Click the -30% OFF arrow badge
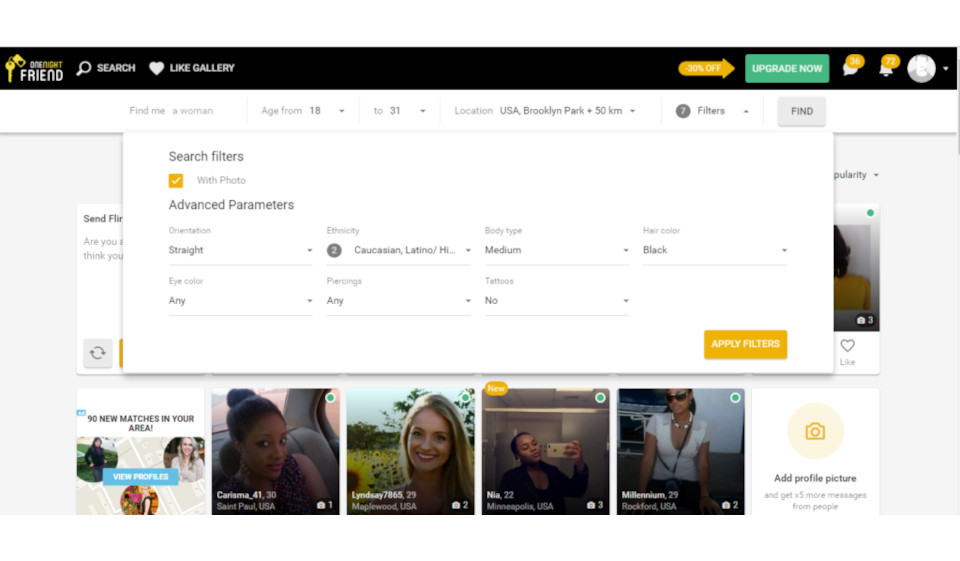The image size is (960, 561). [706, 69]
